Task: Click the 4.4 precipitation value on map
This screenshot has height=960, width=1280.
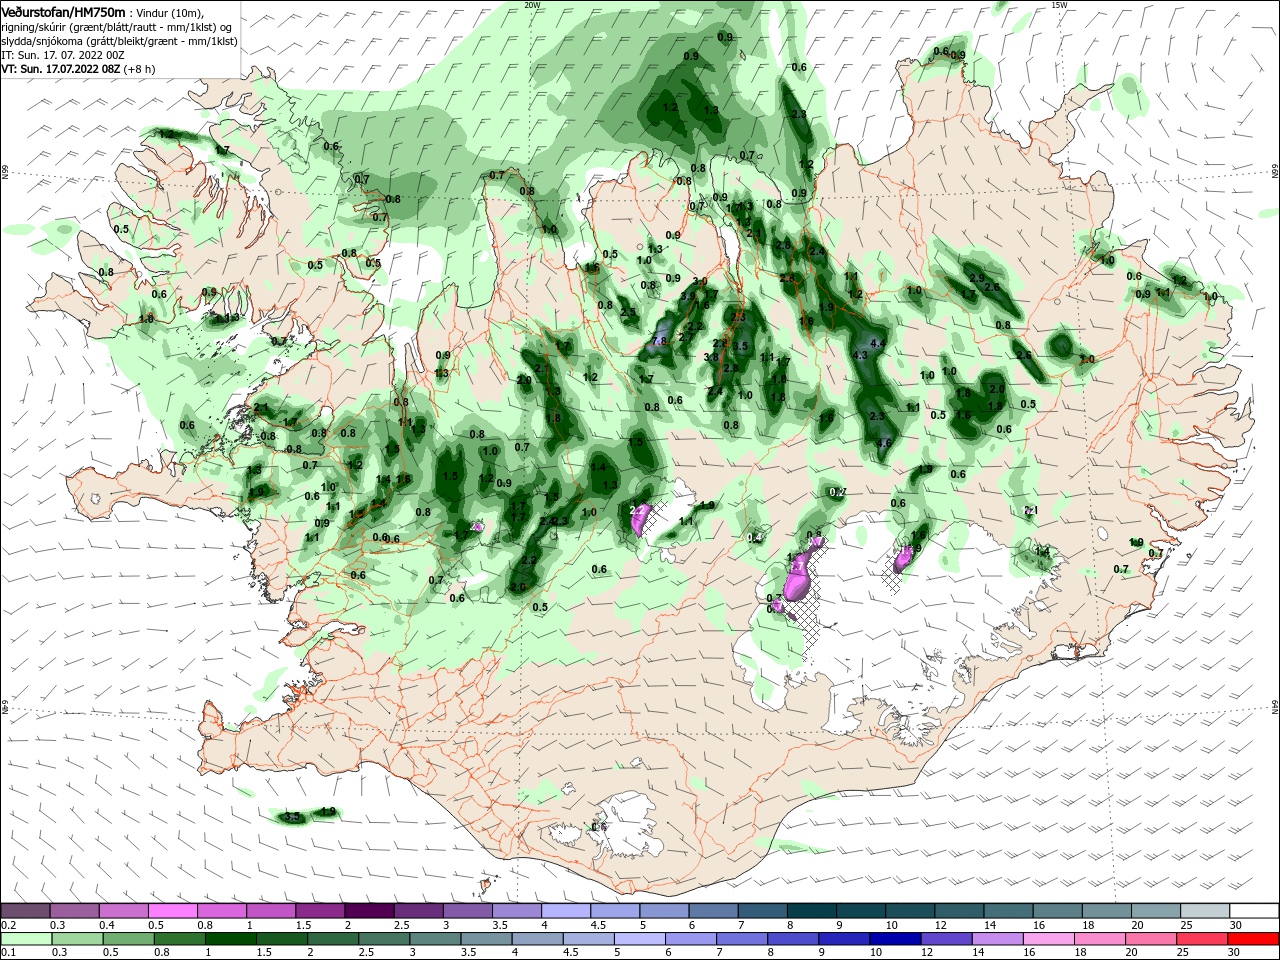Action: click(879, 343)
